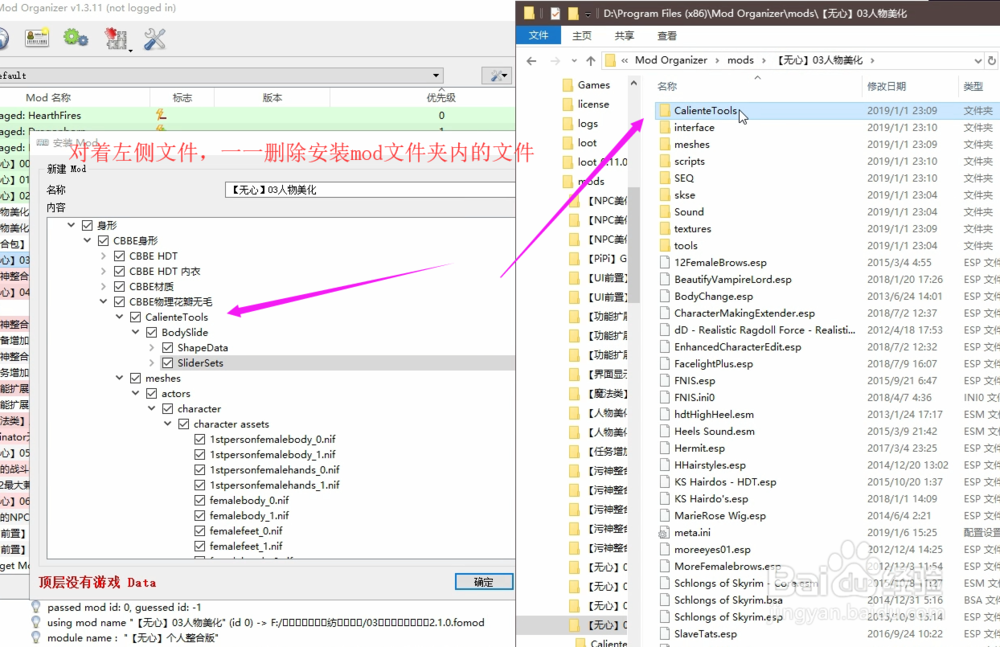Uncheck the CalienteTools checkbox
Viewport: 1000px width, 647px height.
[x=135, y=317]
